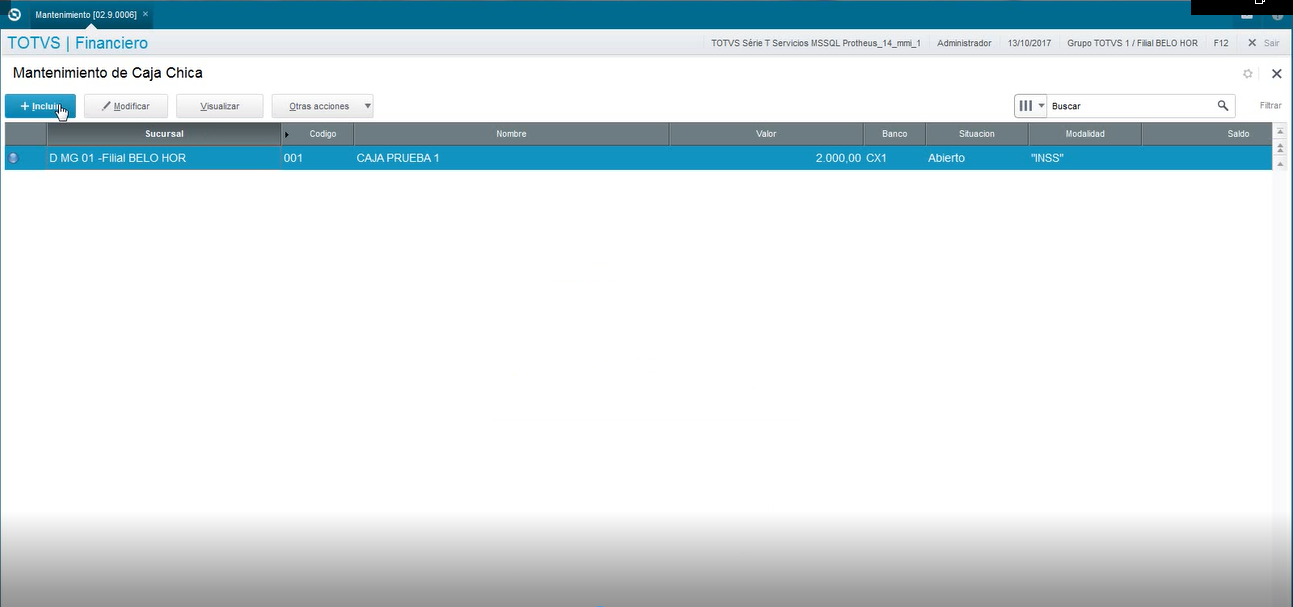Select the Mantenimiento [02.9.0006] tab

pyautogui.click(x=85, y=15)
